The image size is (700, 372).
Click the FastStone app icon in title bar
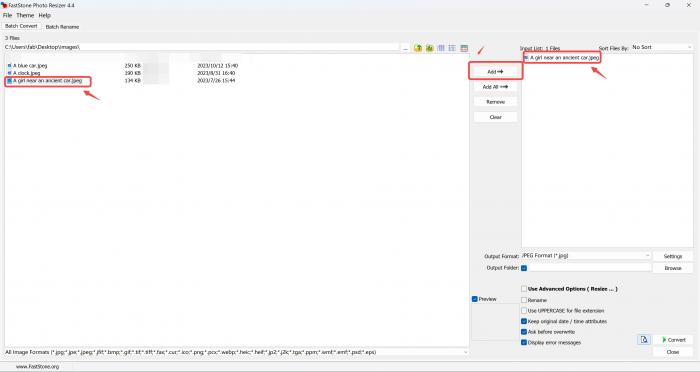pos(4,5)
